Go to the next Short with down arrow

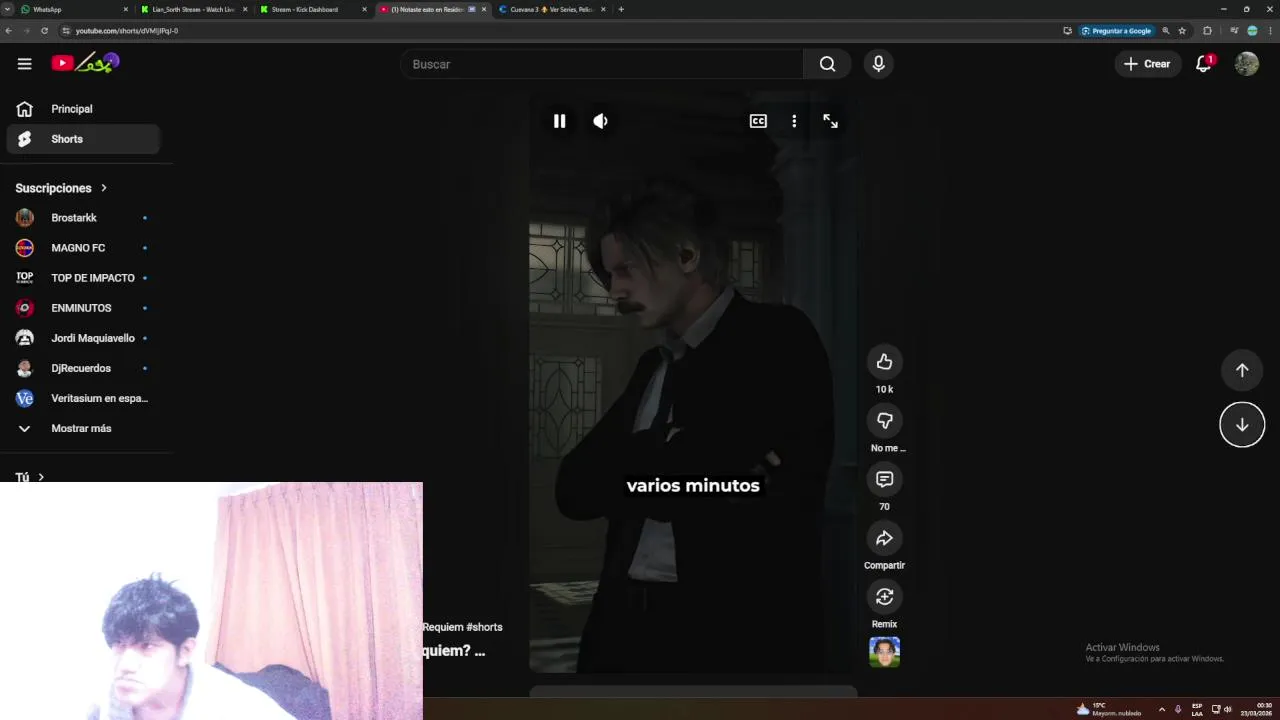pos(1242,425)
